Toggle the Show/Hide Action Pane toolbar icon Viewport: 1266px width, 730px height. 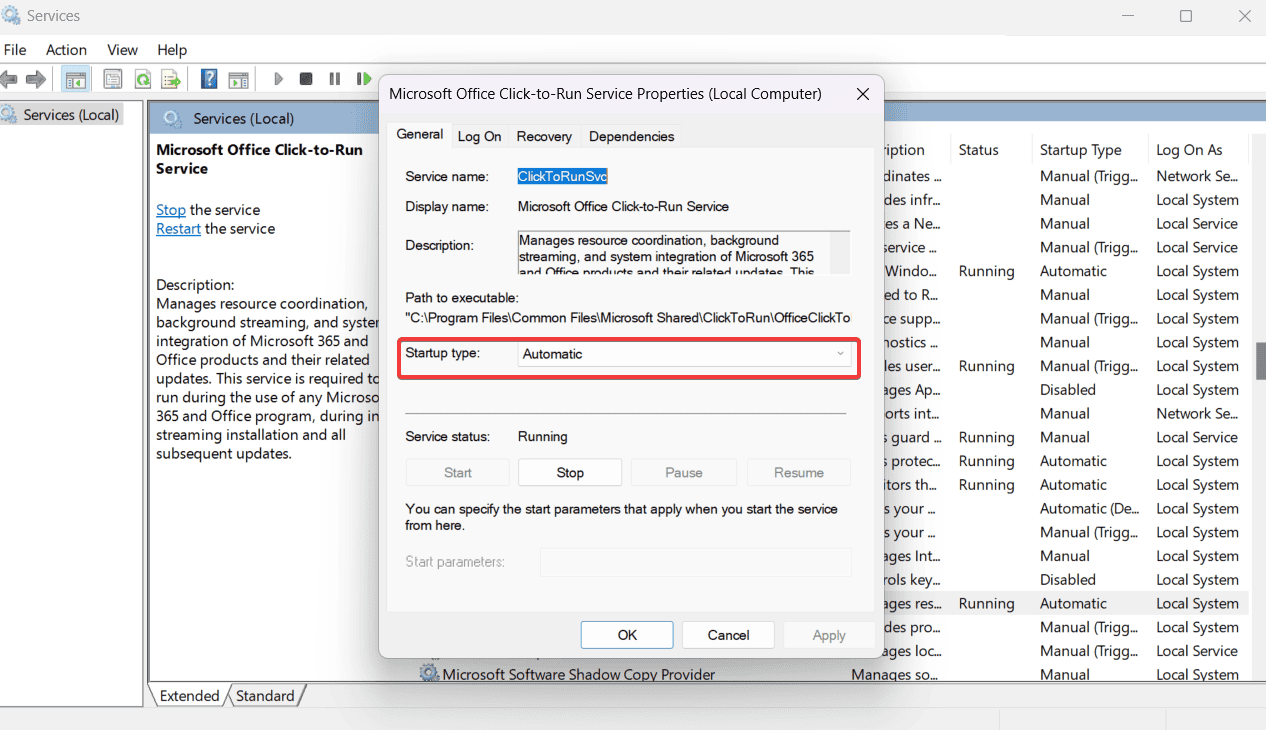pos(238,79)
